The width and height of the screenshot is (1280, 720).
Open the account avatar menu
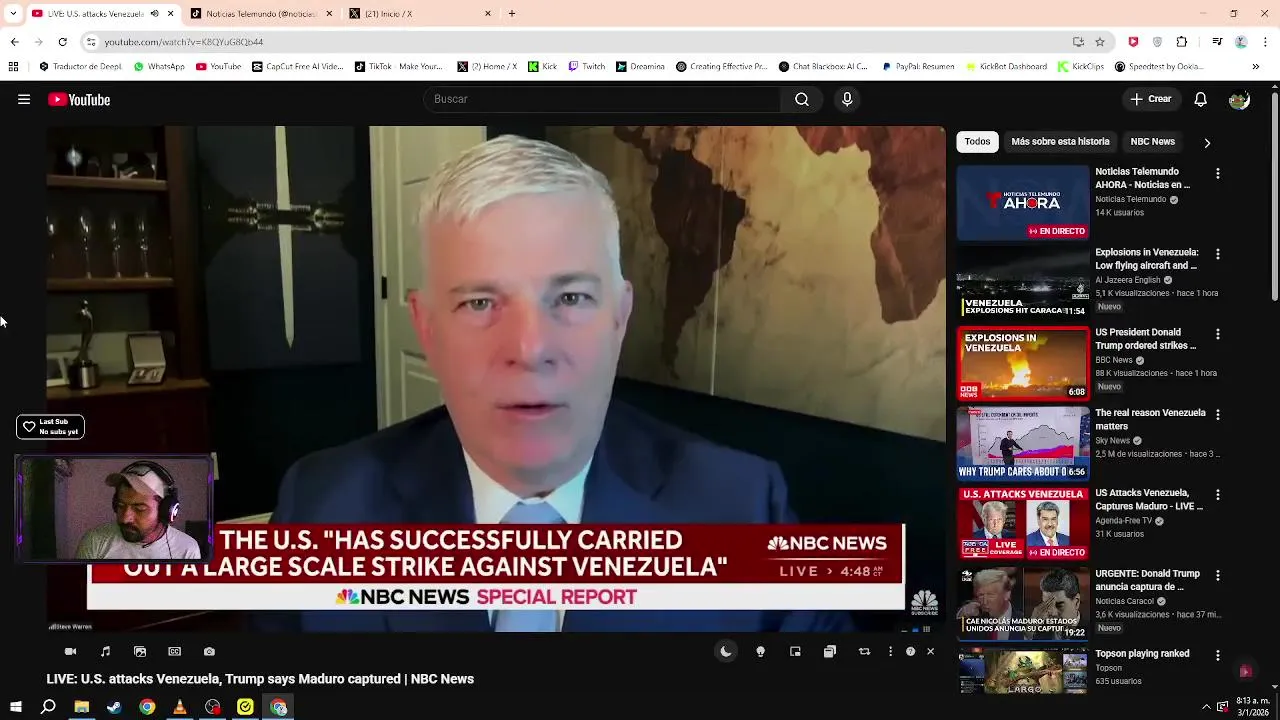click(1239, 99)
